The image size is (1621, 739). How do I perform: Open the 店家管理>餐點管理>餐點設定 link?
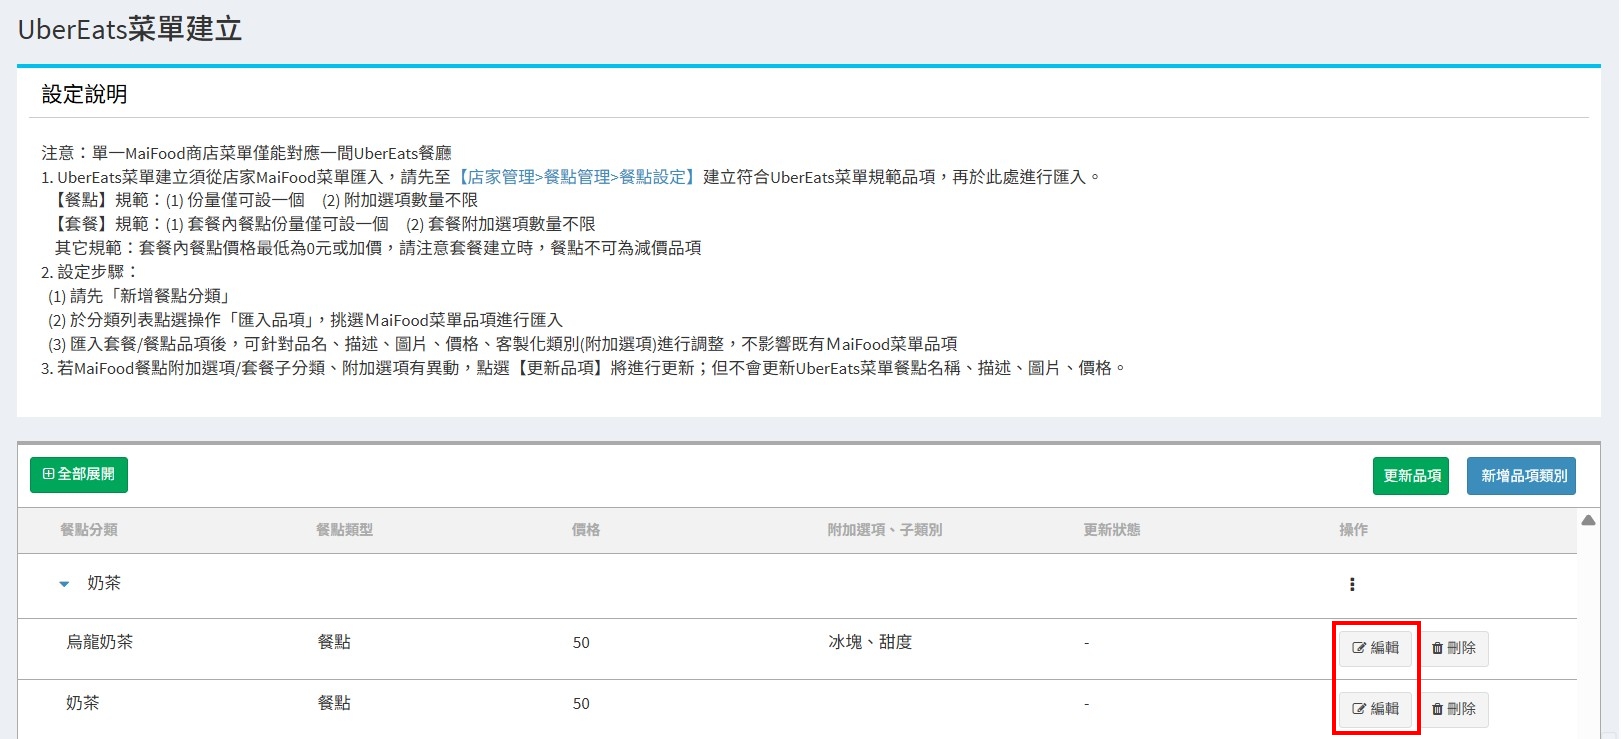coord(576,177)
